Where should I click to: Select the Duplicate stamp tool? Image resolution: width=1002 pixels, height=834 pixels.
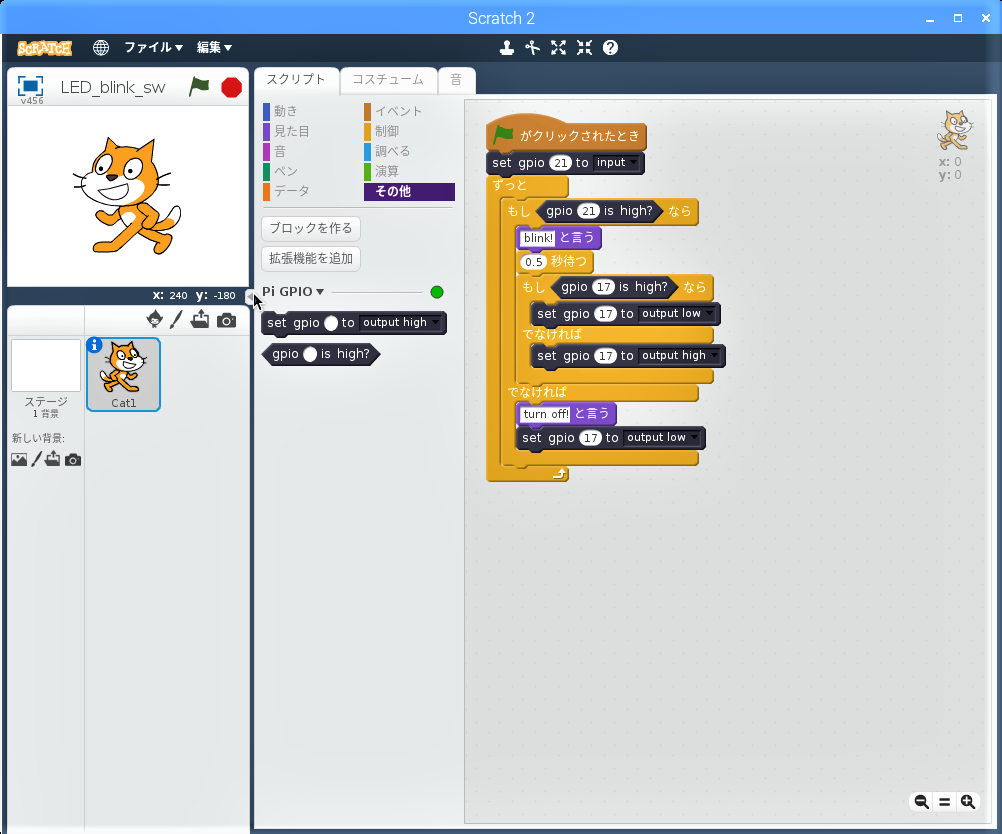(507, 48)
